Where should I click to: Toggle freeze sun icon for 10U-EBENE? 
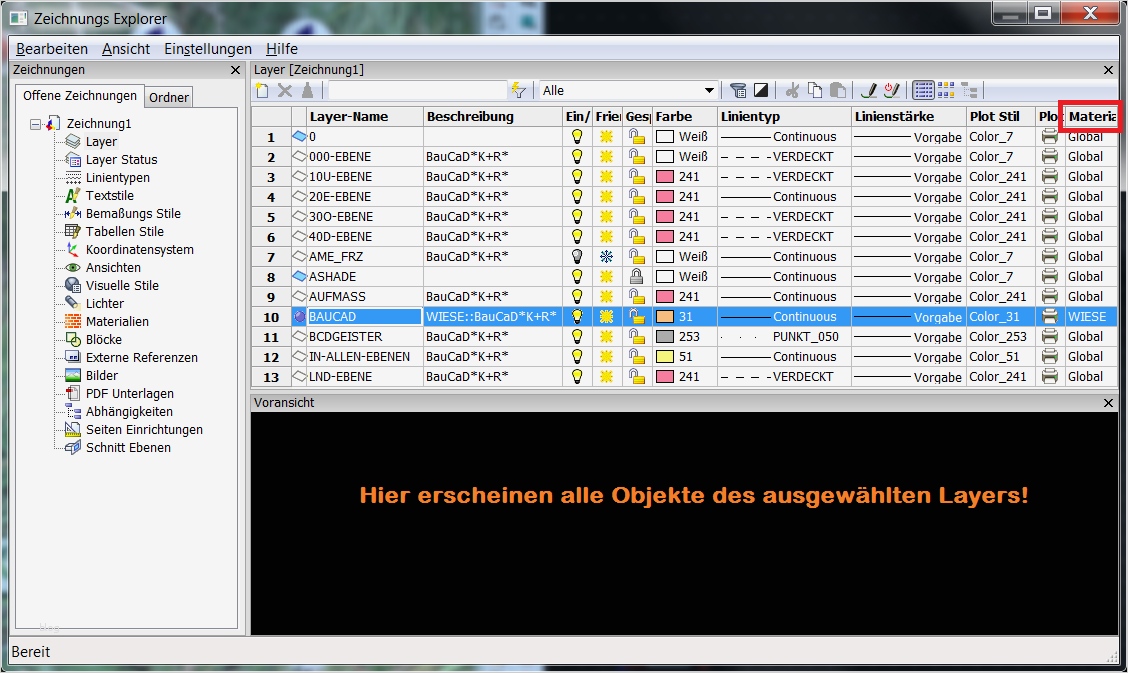click(606, 176)
